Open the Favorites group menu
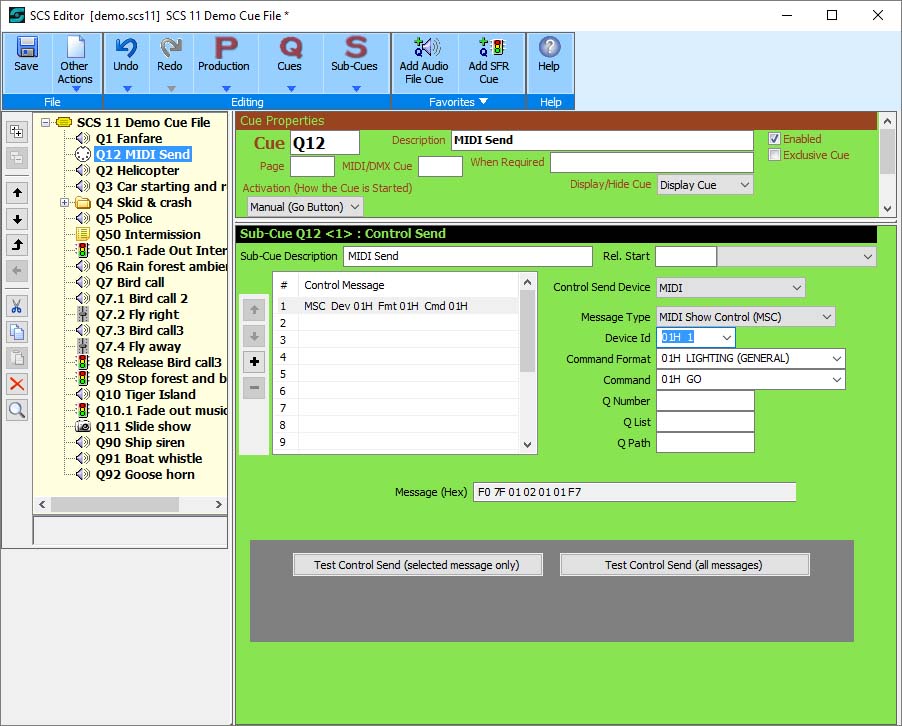 coord(459,102)
